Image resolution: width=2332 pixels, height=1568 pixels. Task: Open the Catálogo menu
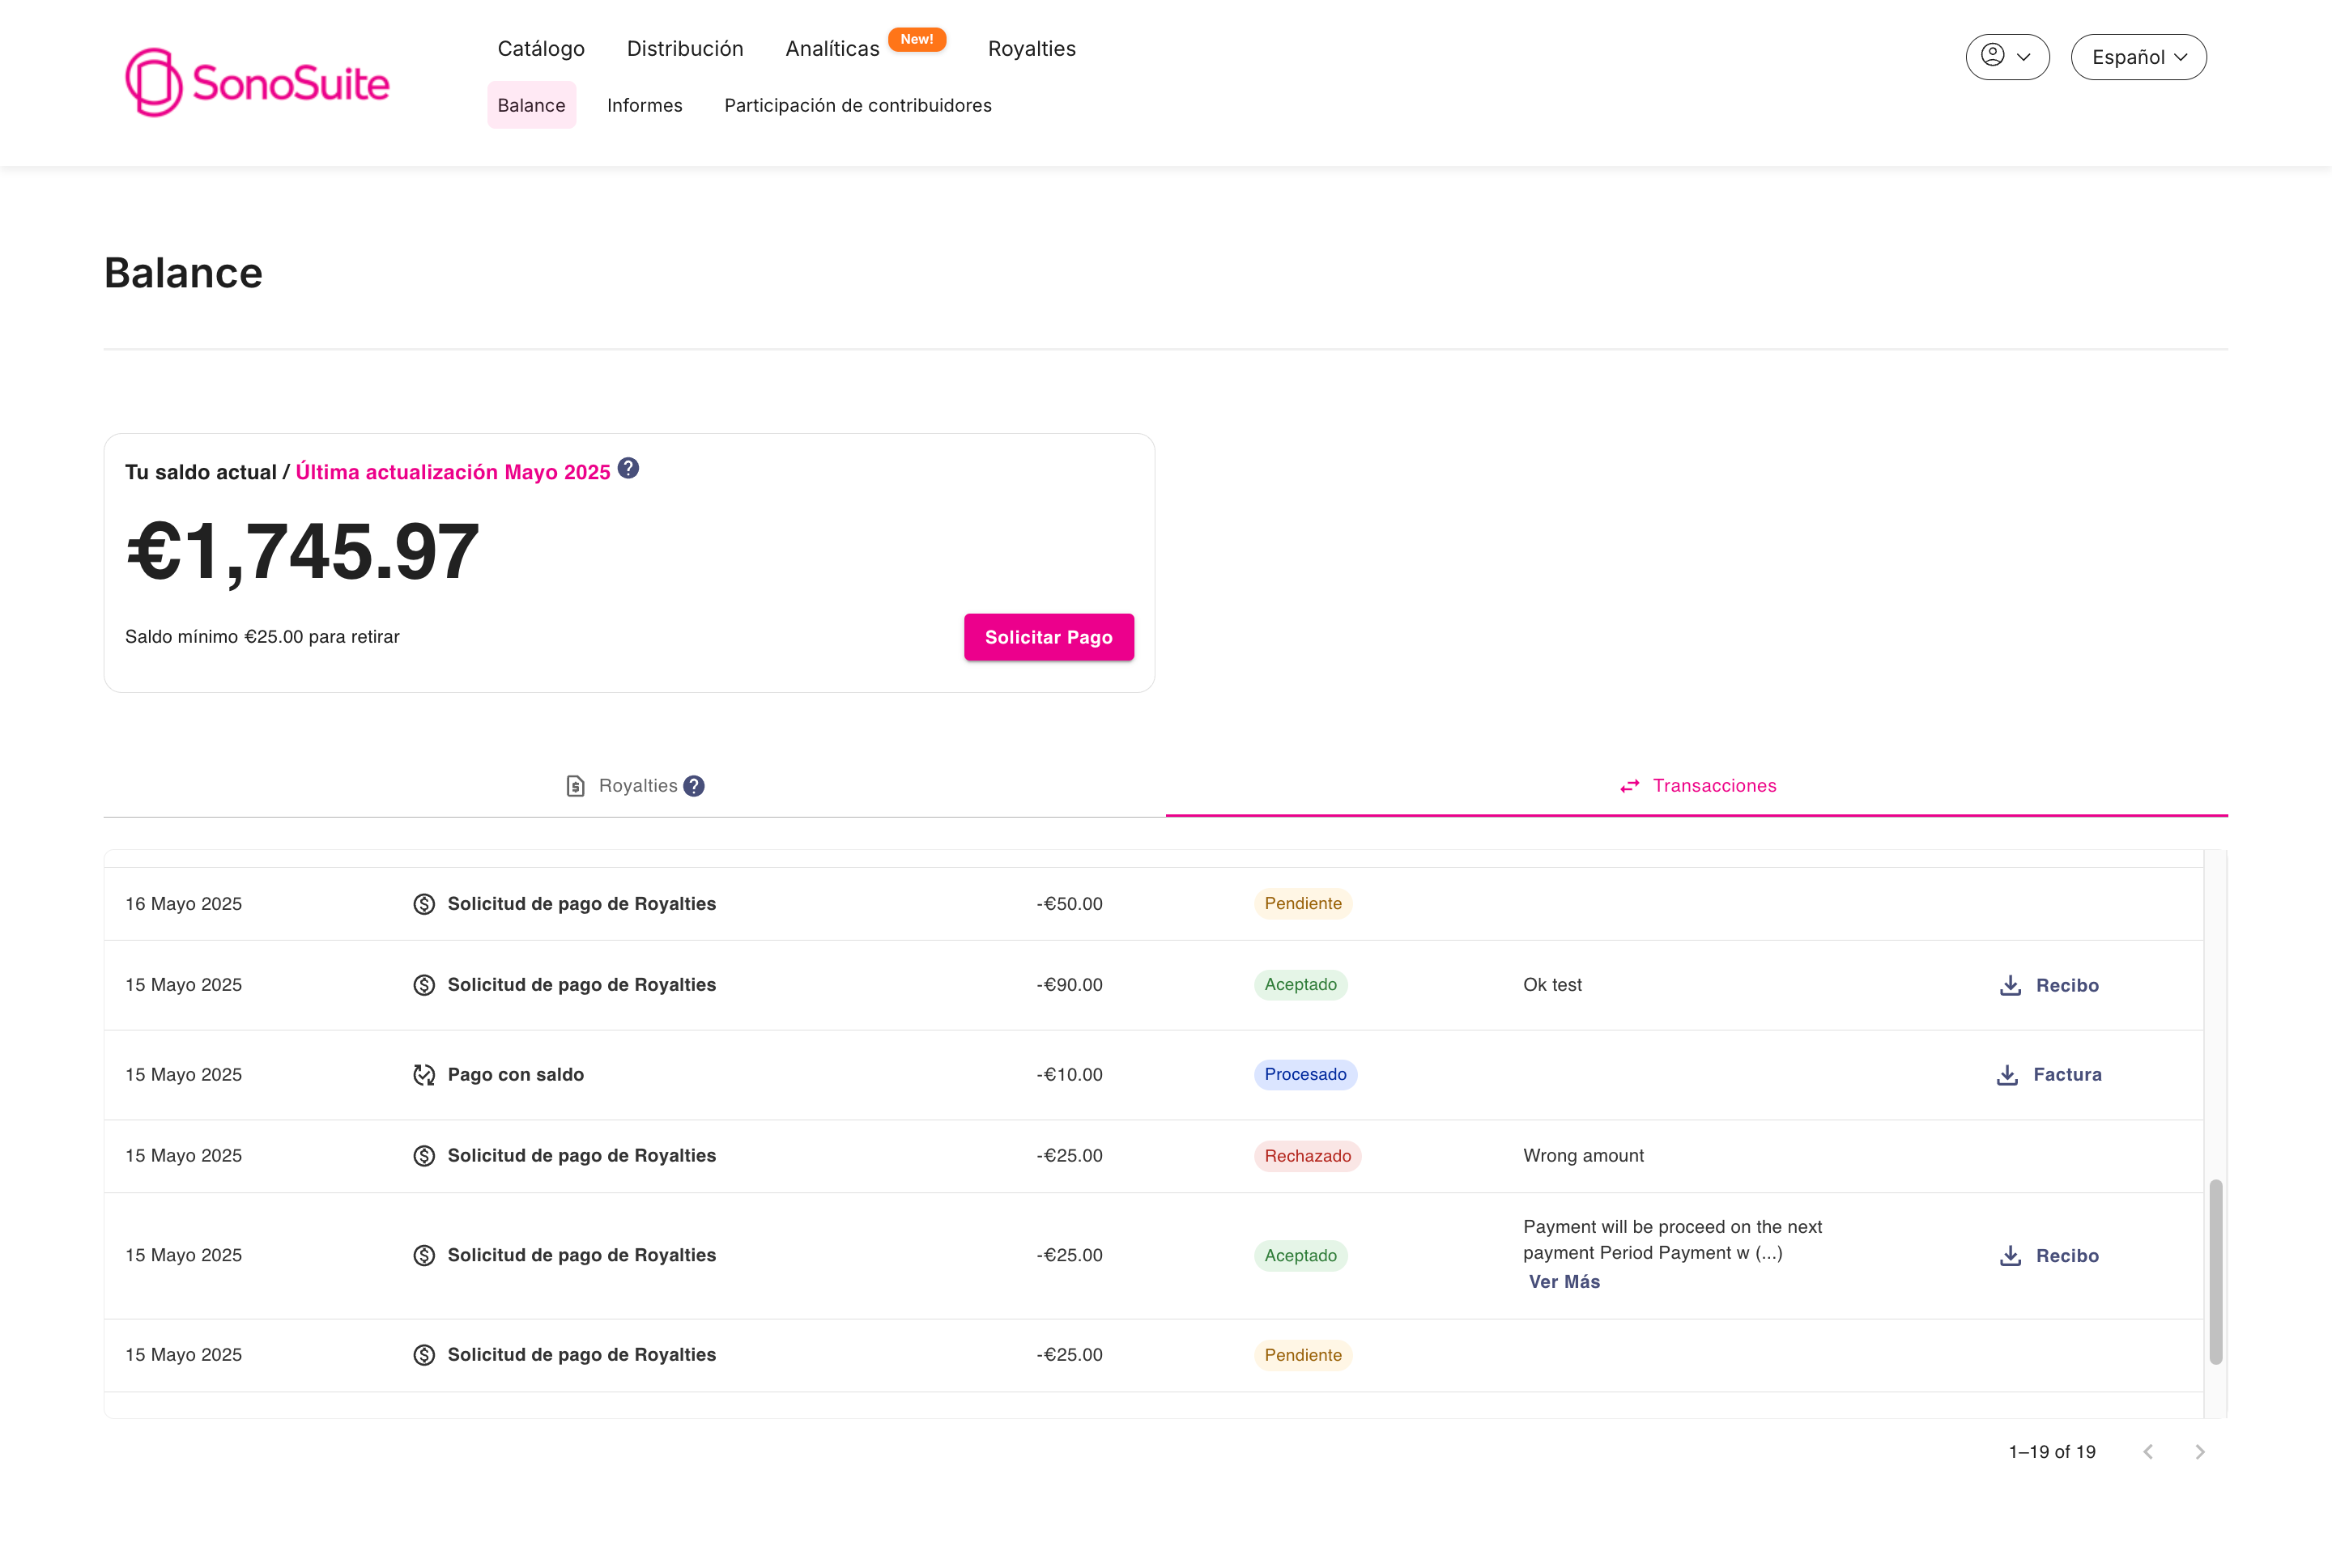(541, 48)
